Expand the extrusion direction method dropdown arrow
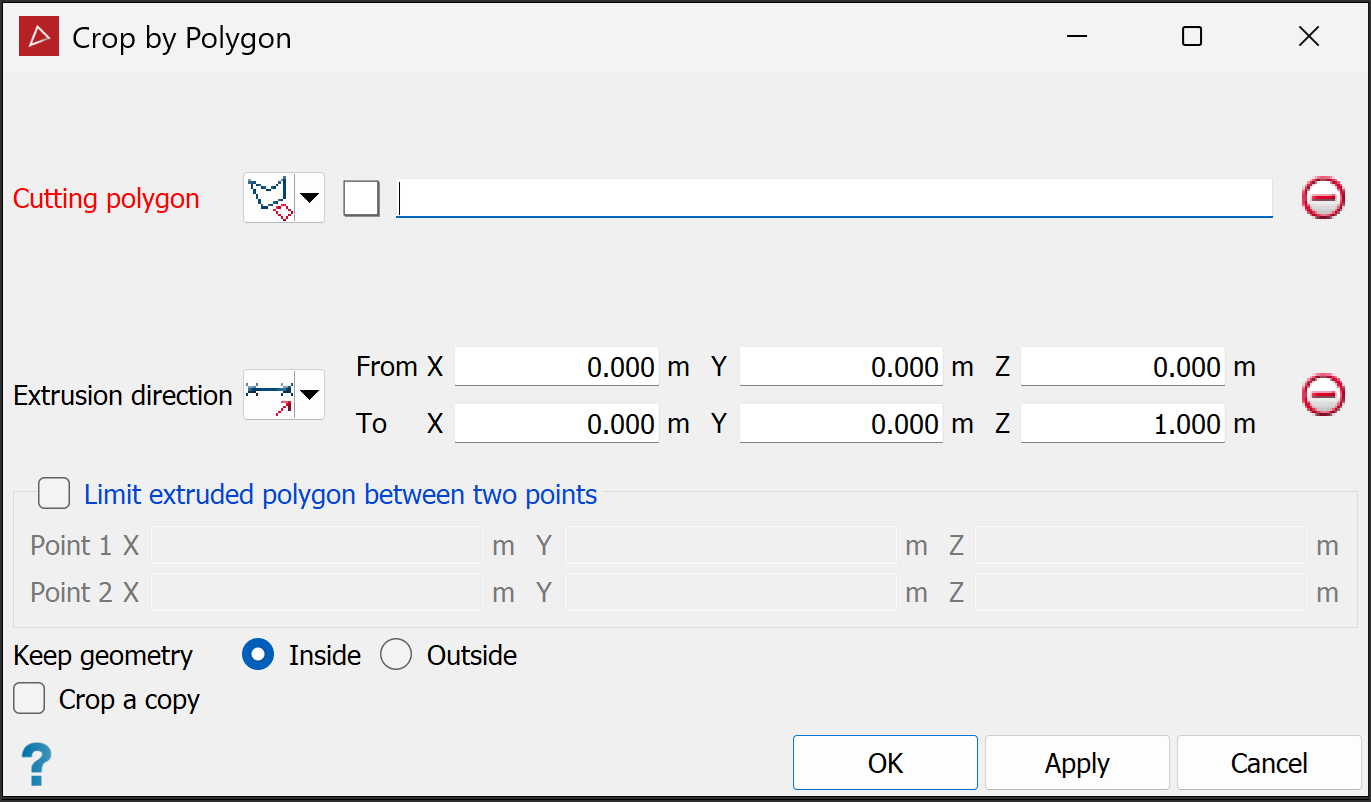This screenshot has width=1371, height=802. coord(311,395)
